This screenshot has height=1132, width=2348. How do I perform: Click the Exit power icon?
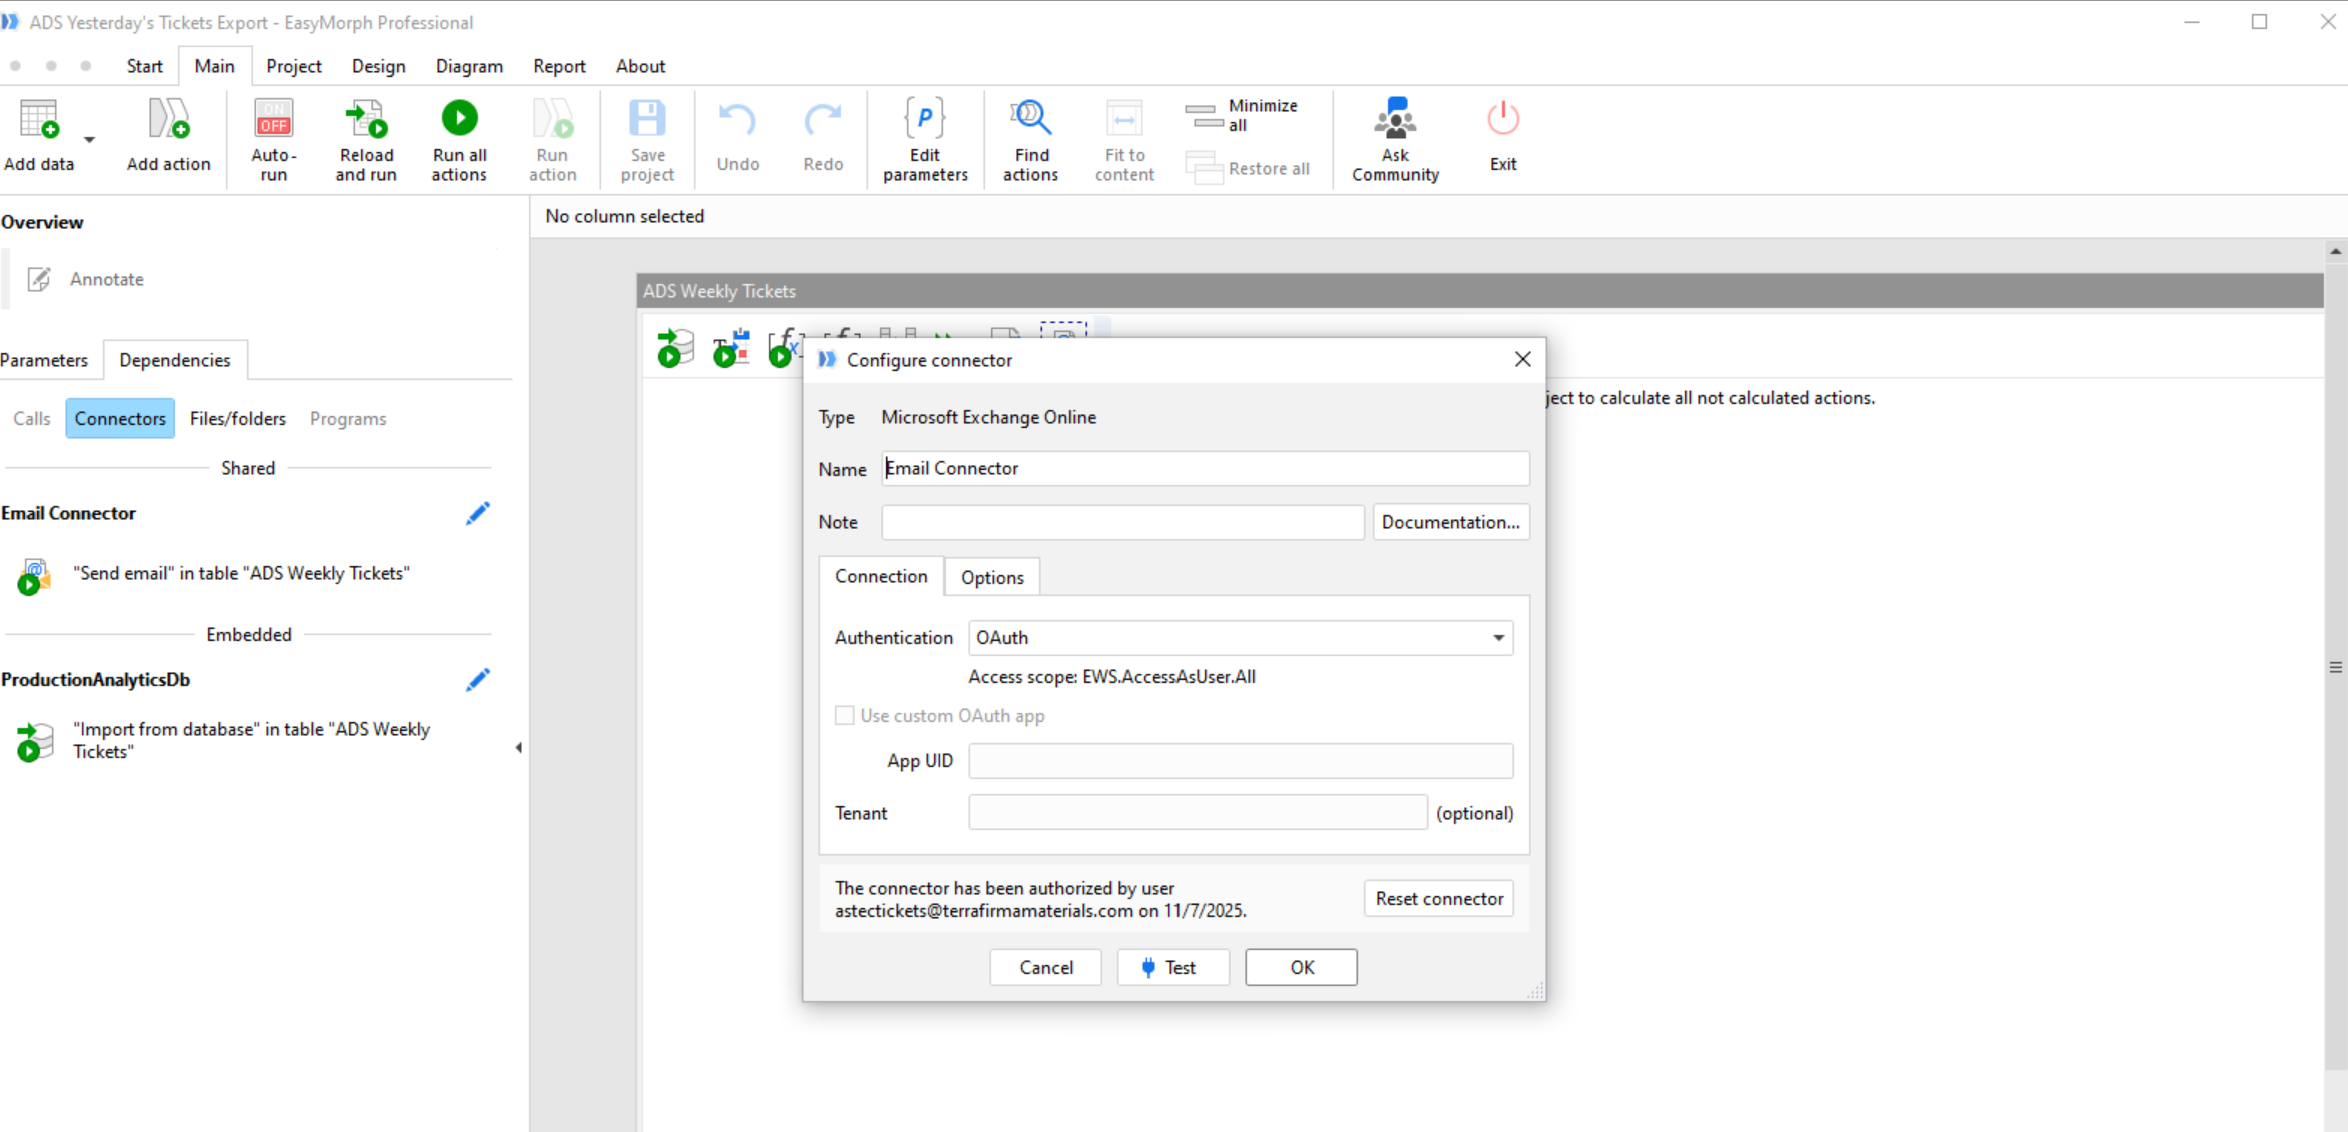click(x=1502, y=120)
